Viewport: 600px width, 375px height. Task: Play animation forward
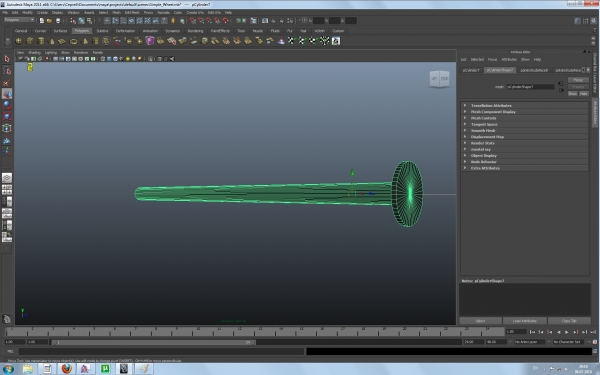tap(567, 332)
